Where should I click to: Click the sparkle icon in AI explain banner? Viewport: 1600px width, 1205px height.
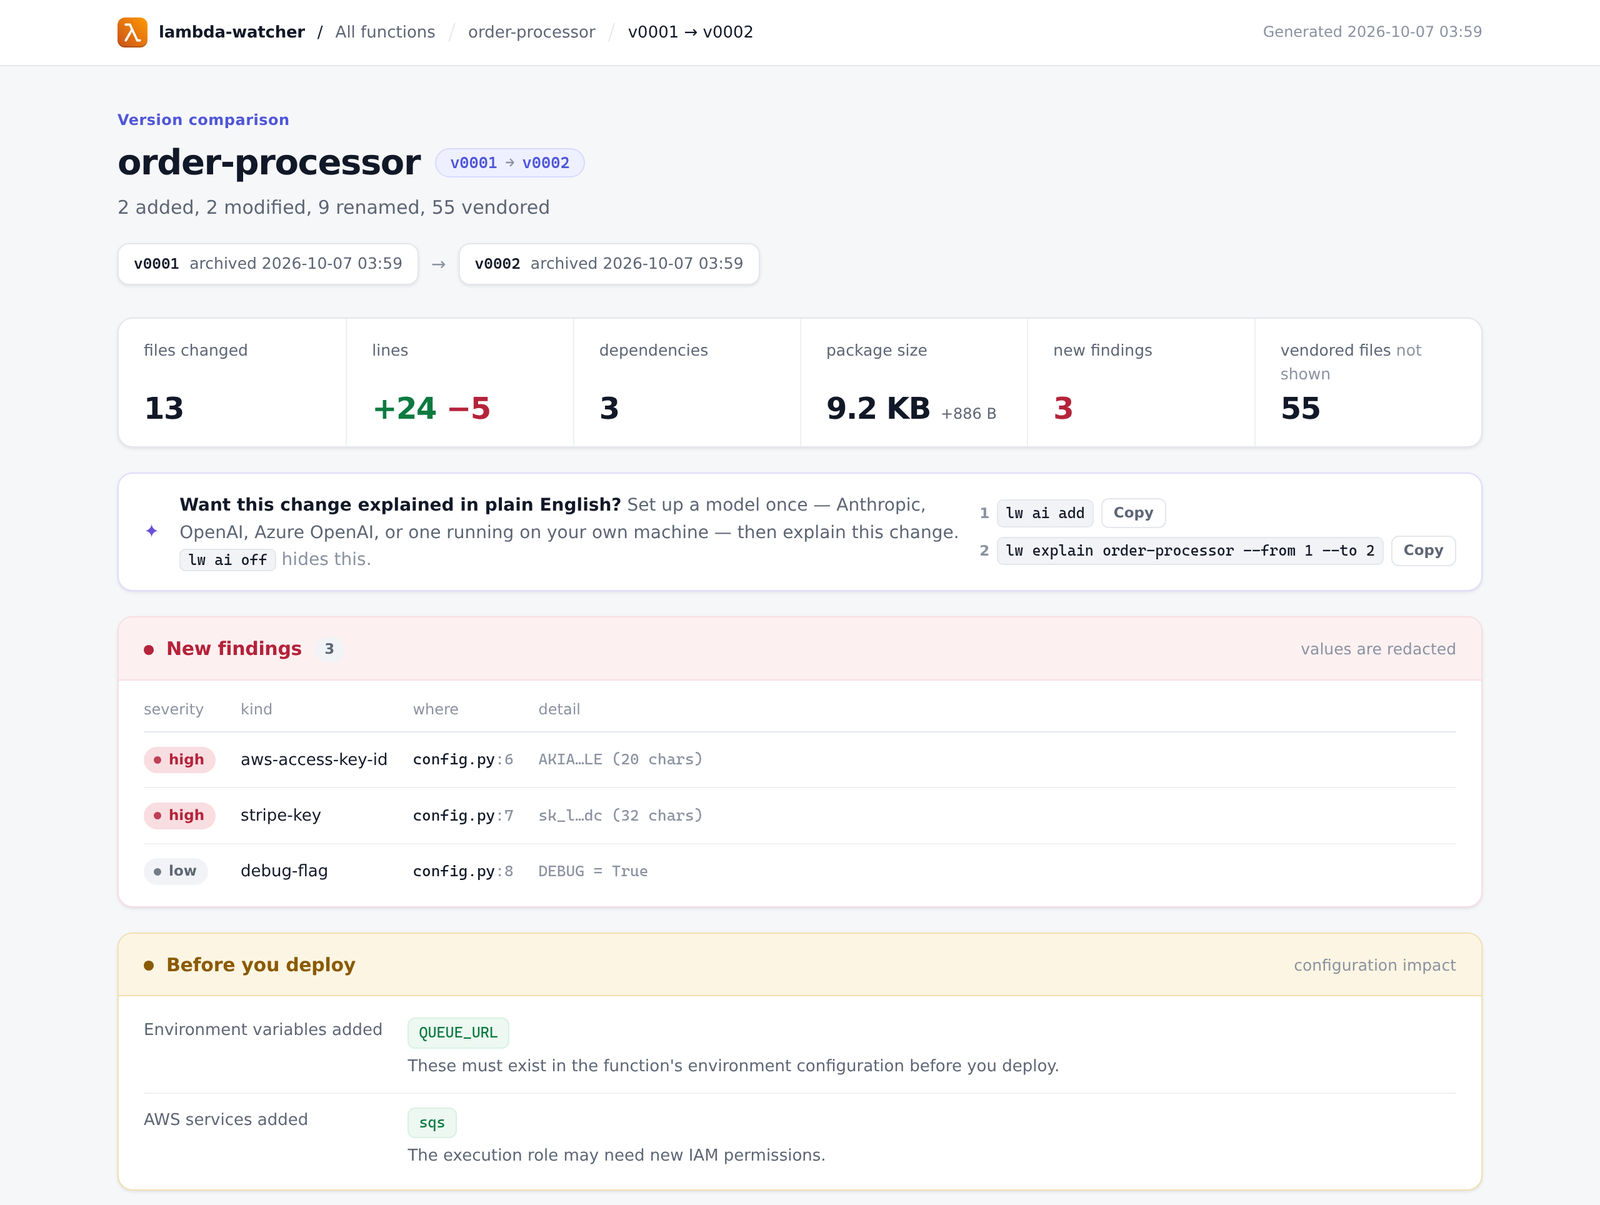click(x=152, y=531)
